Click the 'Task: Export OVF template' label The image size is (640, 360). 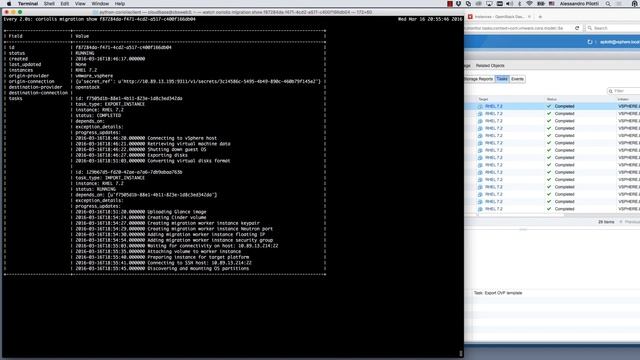pos(498,293)
